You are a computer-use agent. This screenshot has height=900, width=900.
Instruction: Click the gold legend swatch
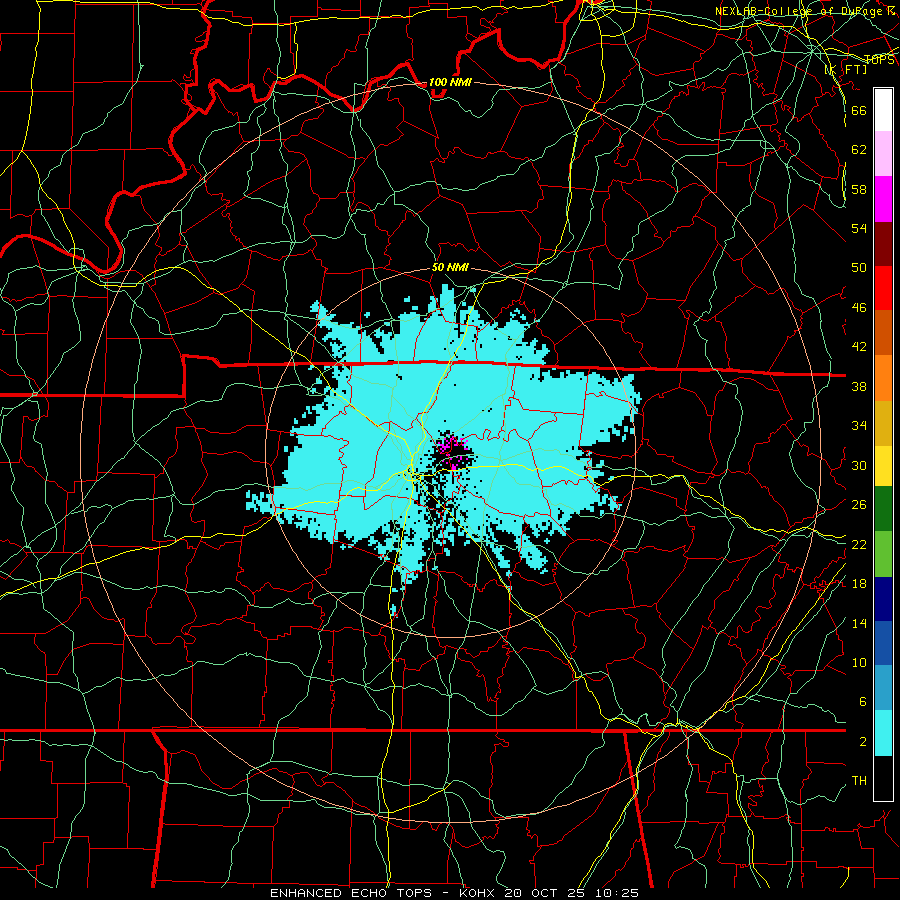(883, 423)
